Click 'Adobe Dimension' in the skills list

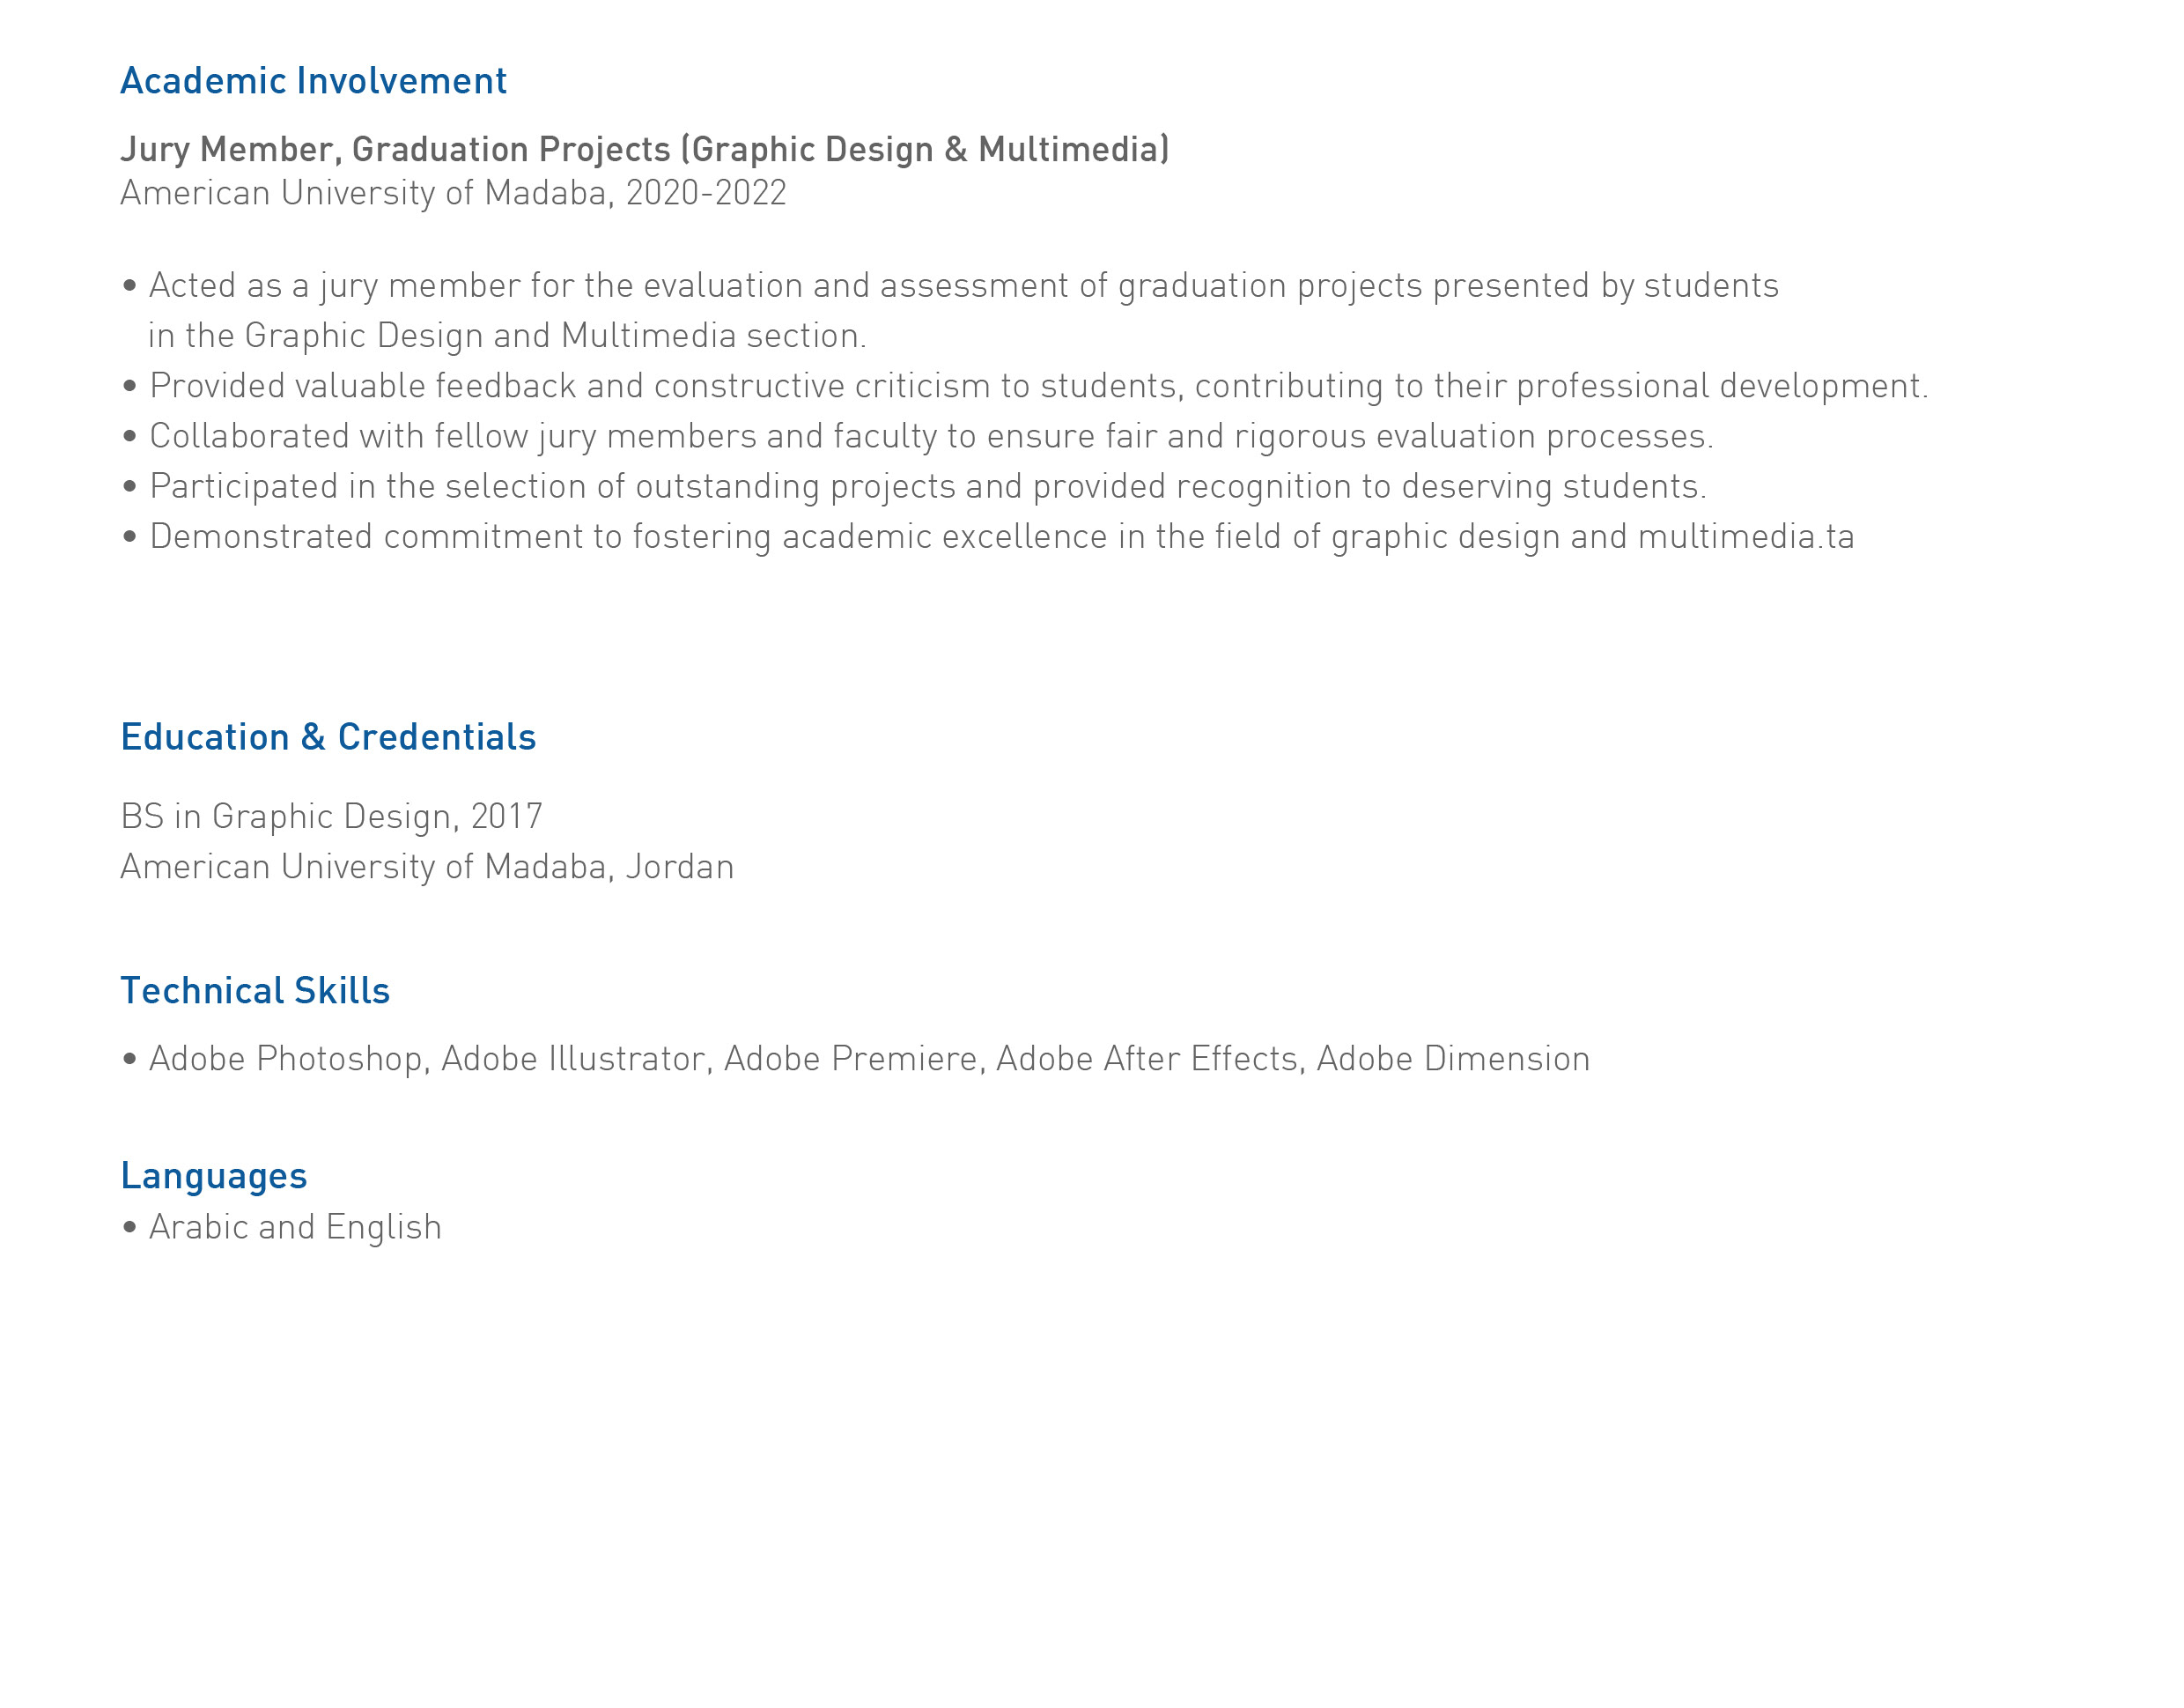coord(1453,1059)
